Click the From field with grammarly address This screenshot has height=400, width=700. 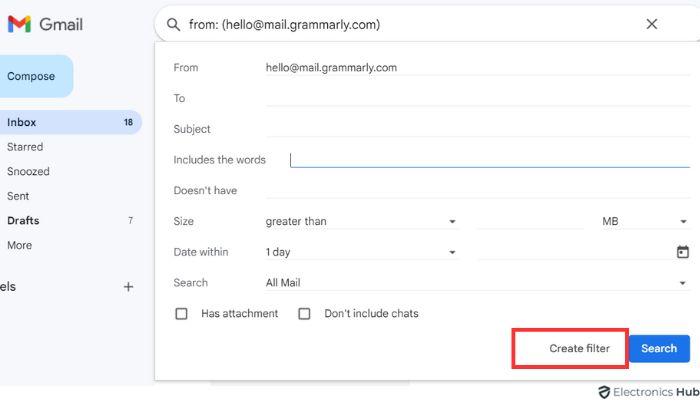click(477, 68)
